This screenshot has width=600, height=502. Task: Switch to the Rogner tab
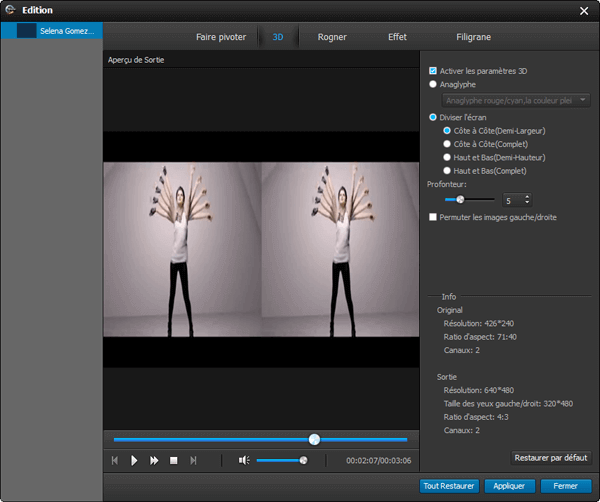[x=332, y=37]
